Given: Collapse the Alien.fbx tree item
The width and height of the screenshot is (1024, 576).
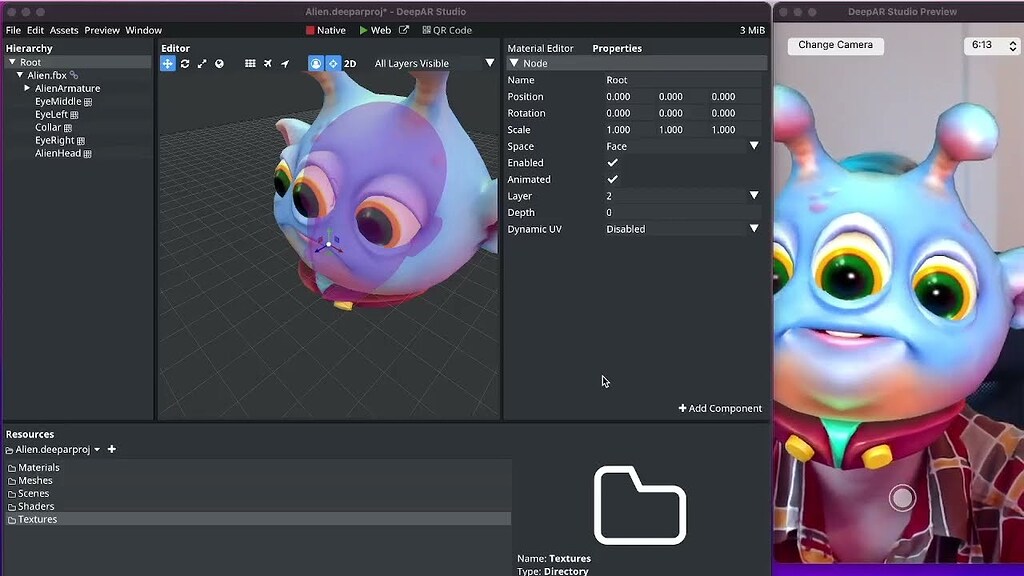Looking at the screenshot, I should [20, 74].
